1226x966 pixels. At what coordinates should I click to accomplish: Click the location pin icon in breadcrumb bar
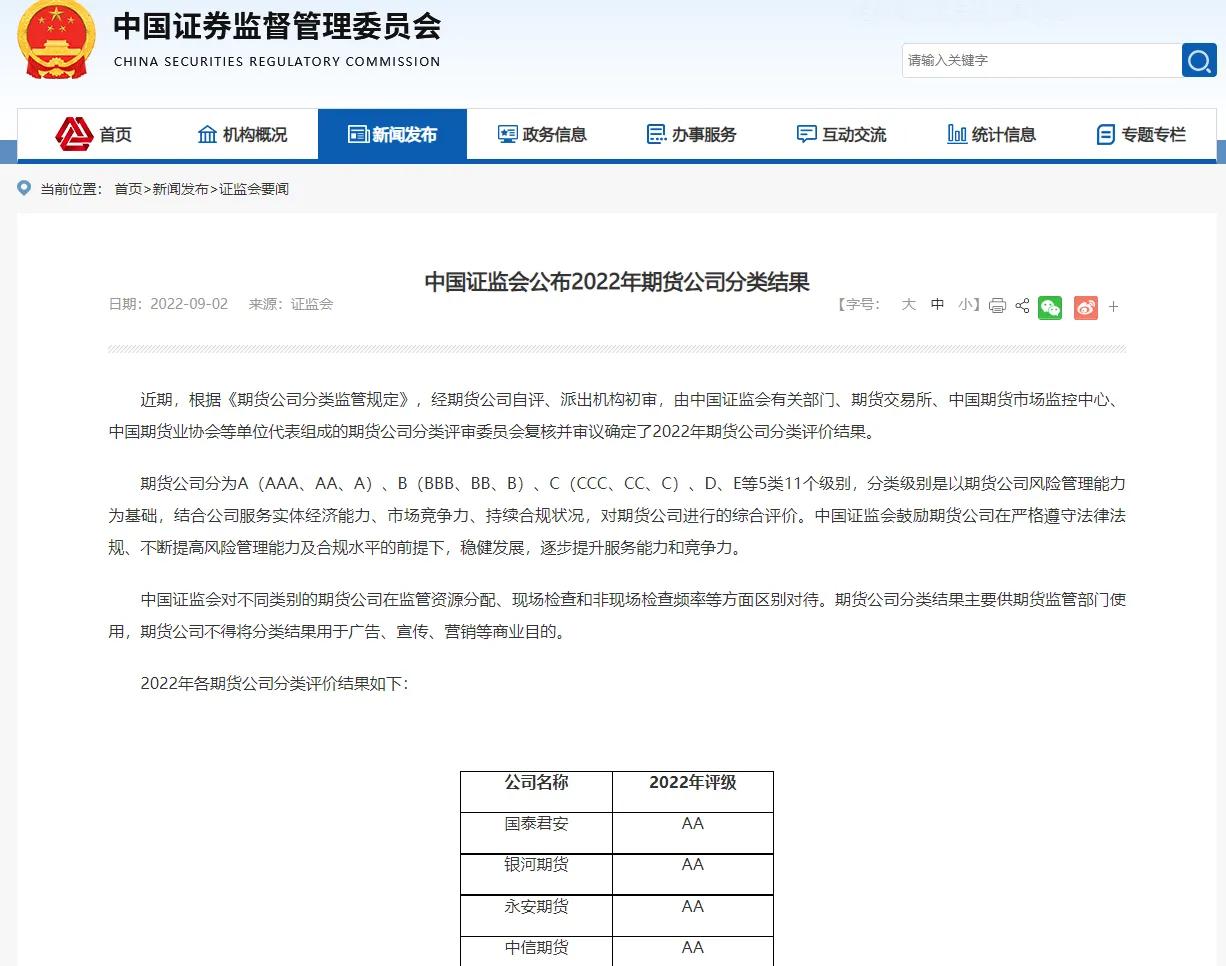[x=24, y=188]
